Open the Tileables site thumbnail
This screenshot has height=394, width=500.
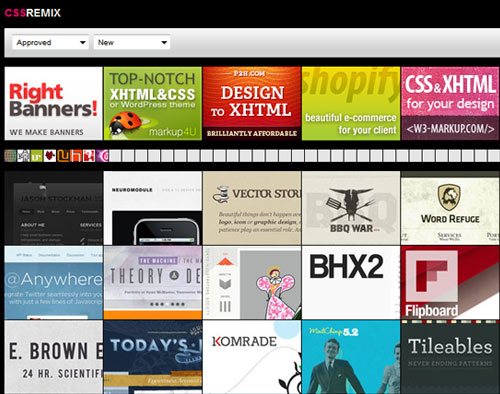450,357
